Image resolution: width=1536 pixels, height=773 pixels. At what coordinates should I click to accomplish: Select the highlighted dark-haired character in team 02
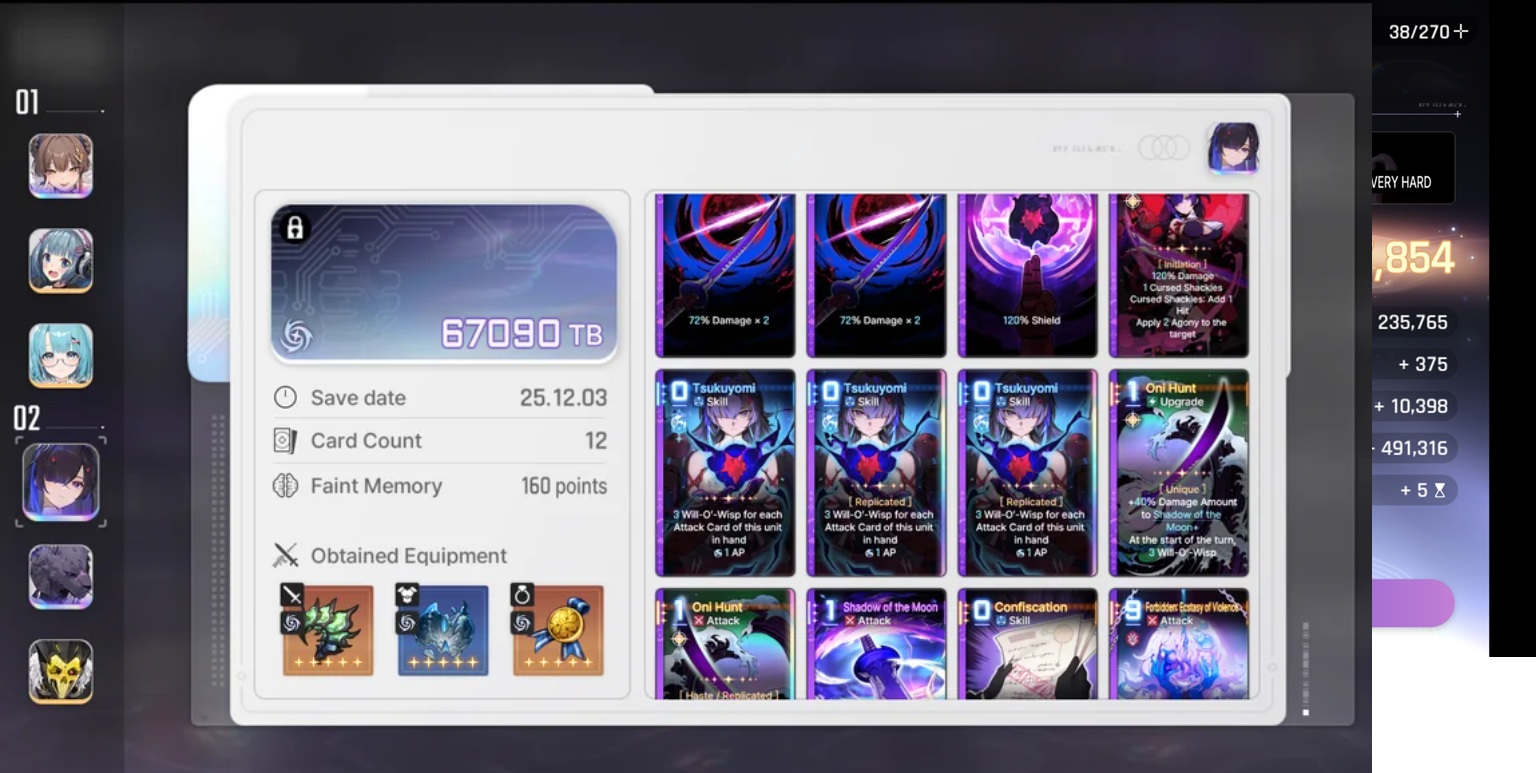pyautogui.click(x=61, y=482)
